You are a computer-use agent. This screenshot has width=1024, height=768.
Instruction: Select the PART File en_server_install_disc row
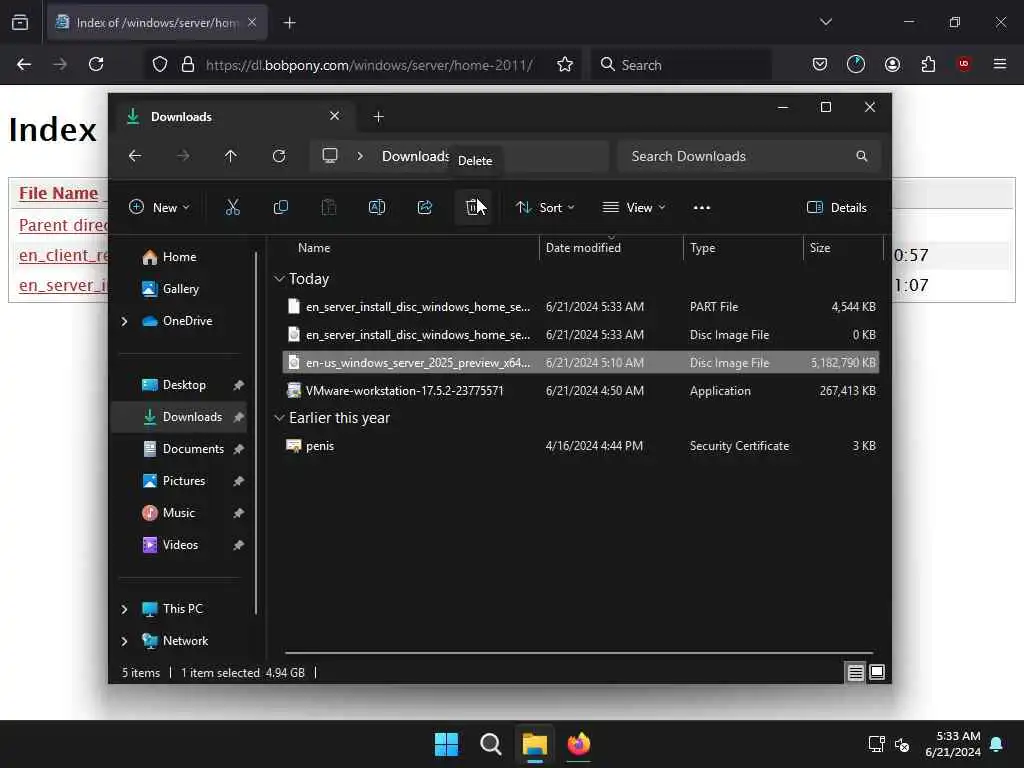(x=581, y=307)
